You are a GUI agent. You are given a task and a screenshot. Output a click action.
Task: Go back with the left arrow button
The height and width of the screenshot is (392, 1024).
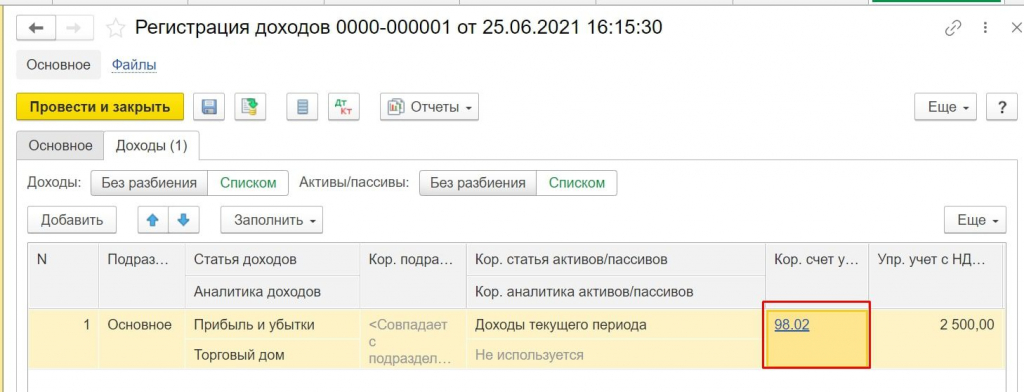click(36, 27)
